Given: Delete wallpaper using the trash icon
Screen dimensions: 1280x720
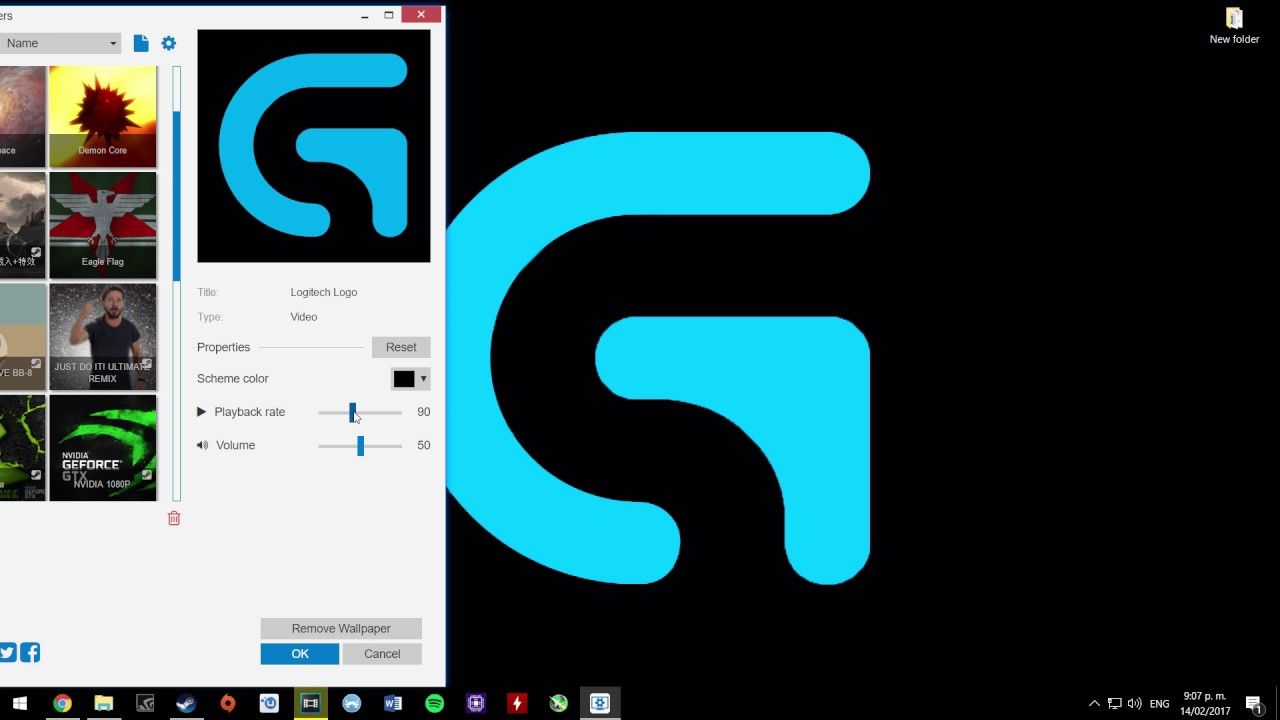Looking at the screenshot, I should coord(174,518).
